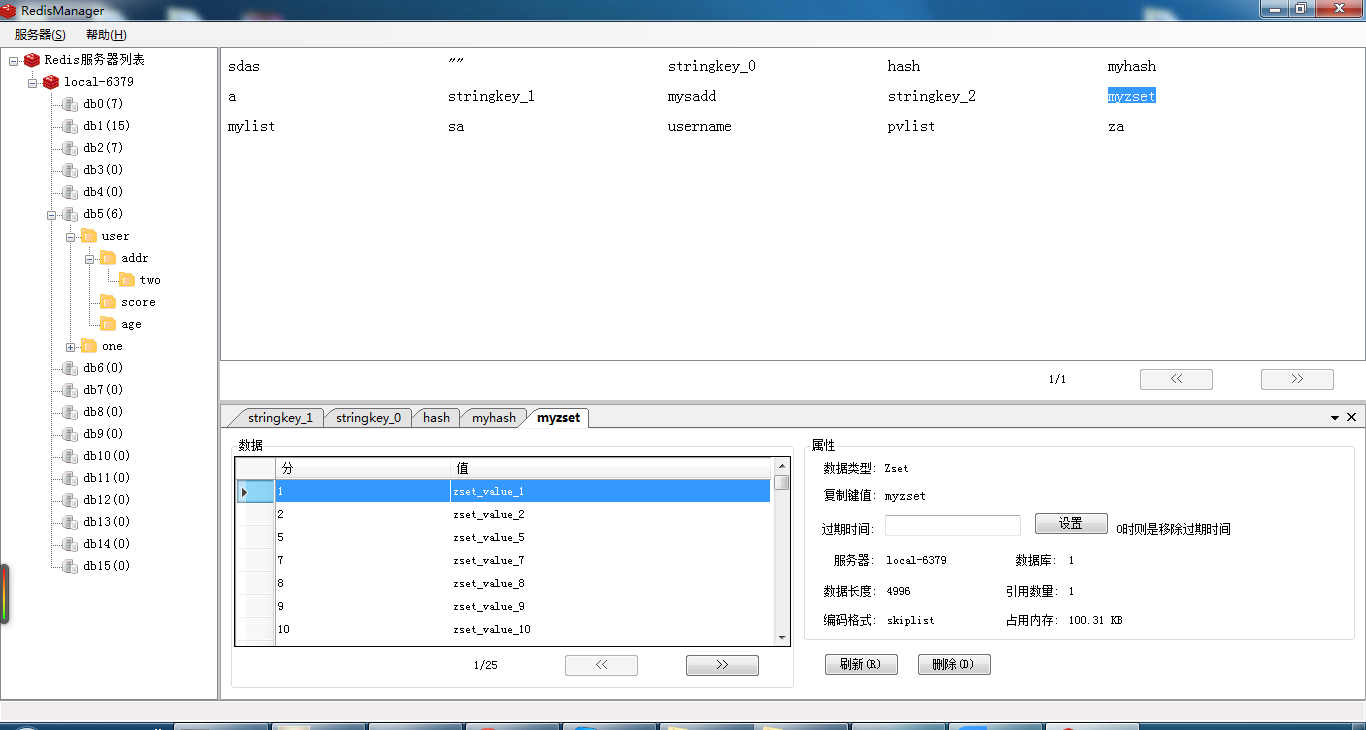The height and width of the screenshot is (730, 1366).
Task: Select the key myzset in key list
Action: coord(1131,97)
